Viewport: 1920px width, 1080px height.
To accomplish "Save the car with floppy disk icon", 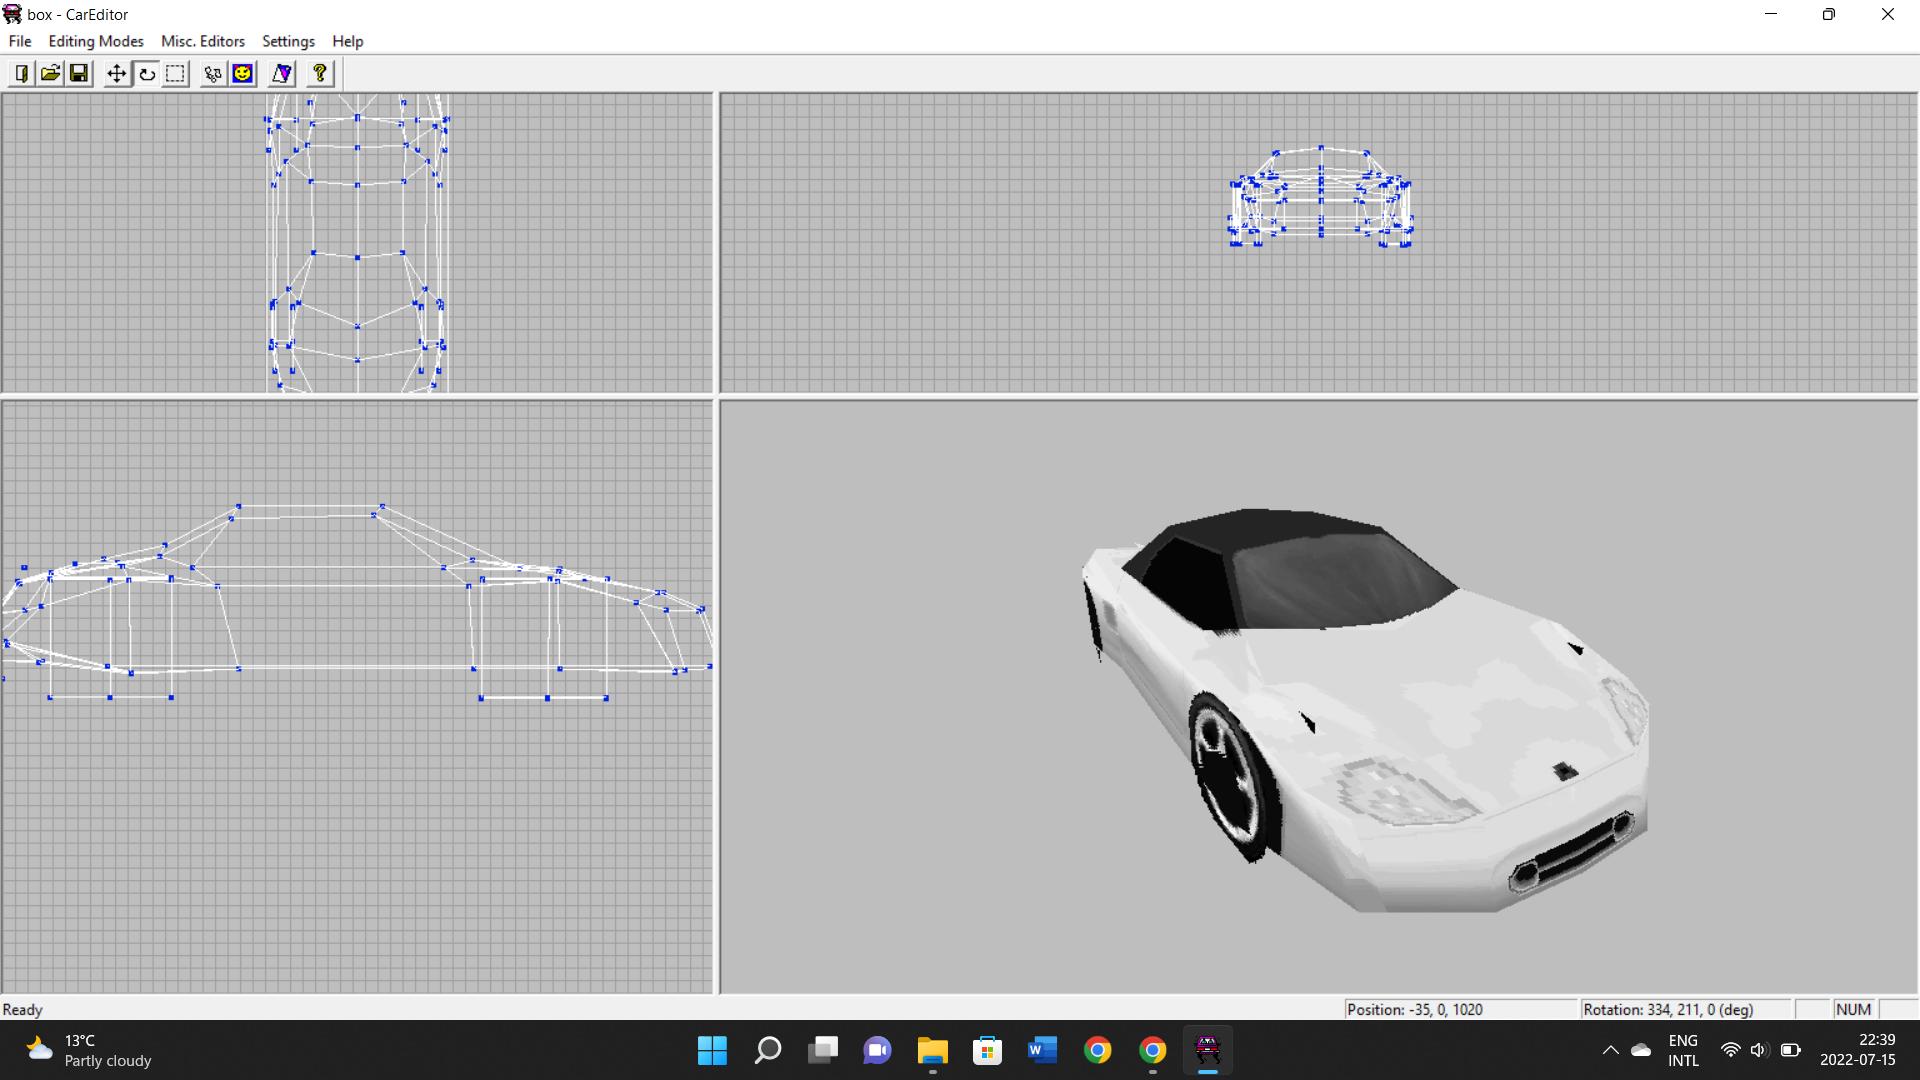I will coord(79,74).
